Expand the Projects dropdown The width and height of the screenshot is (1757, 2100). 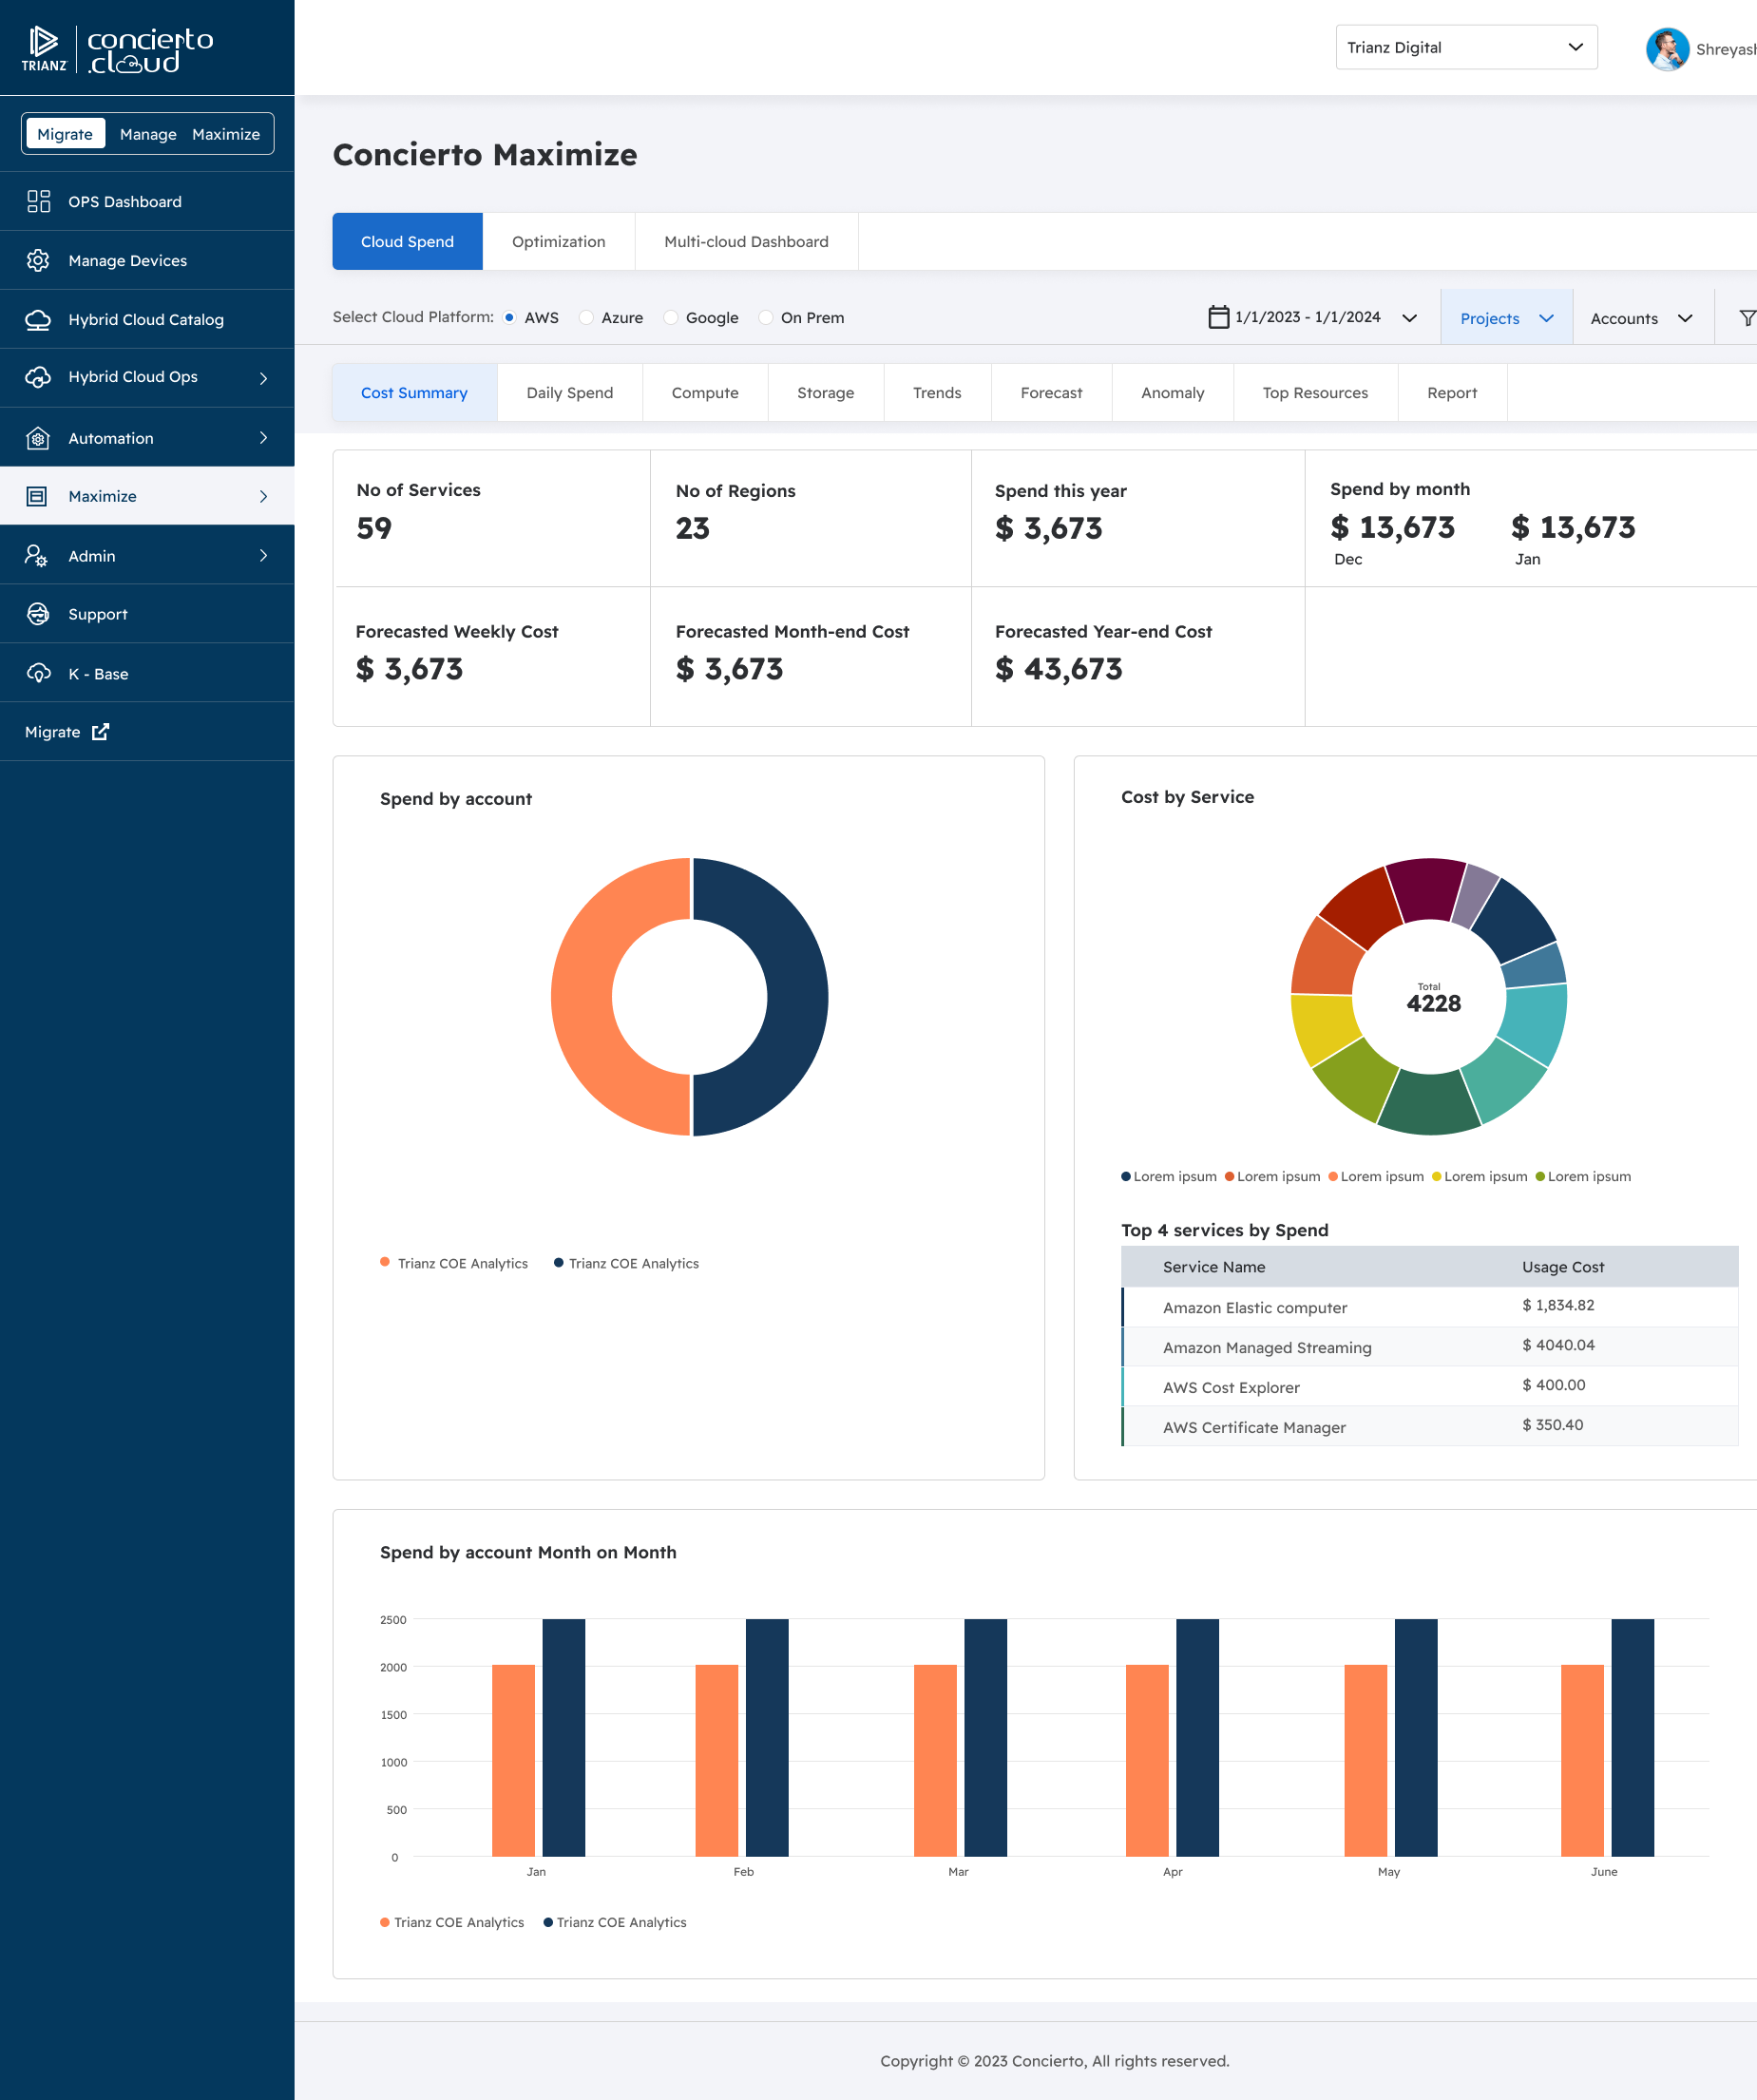pyautogui.click(x=1506, y=317)
